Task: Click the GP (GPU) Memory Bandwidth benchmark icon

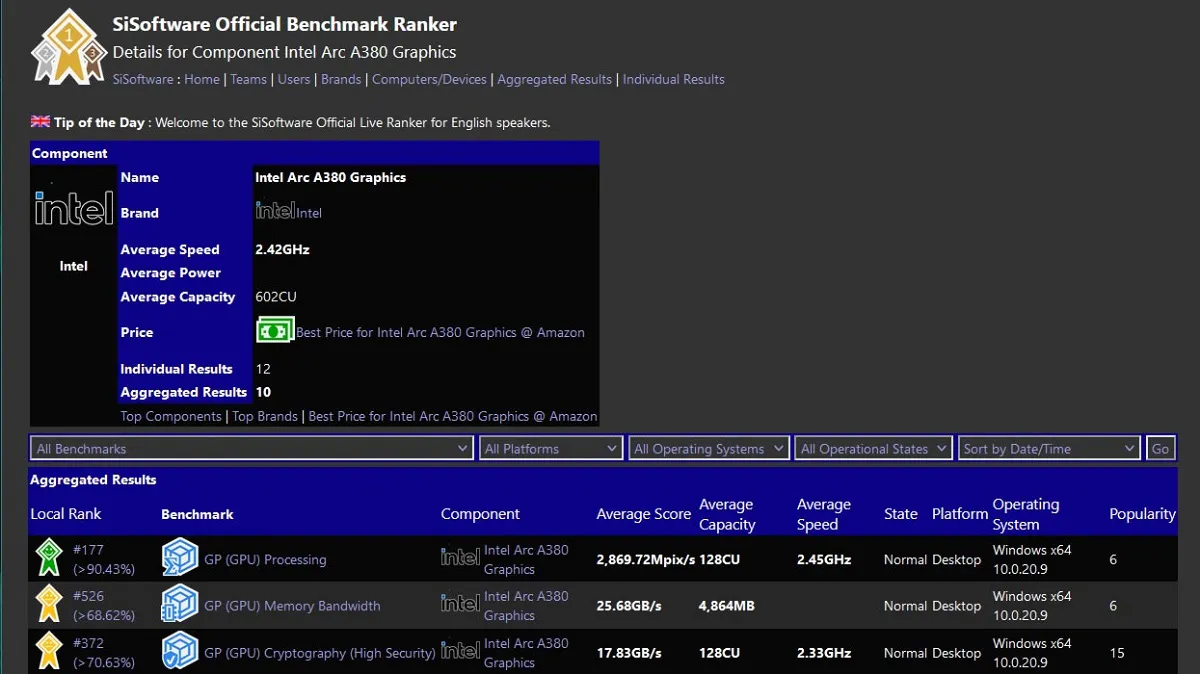Action: pos(180,605)
